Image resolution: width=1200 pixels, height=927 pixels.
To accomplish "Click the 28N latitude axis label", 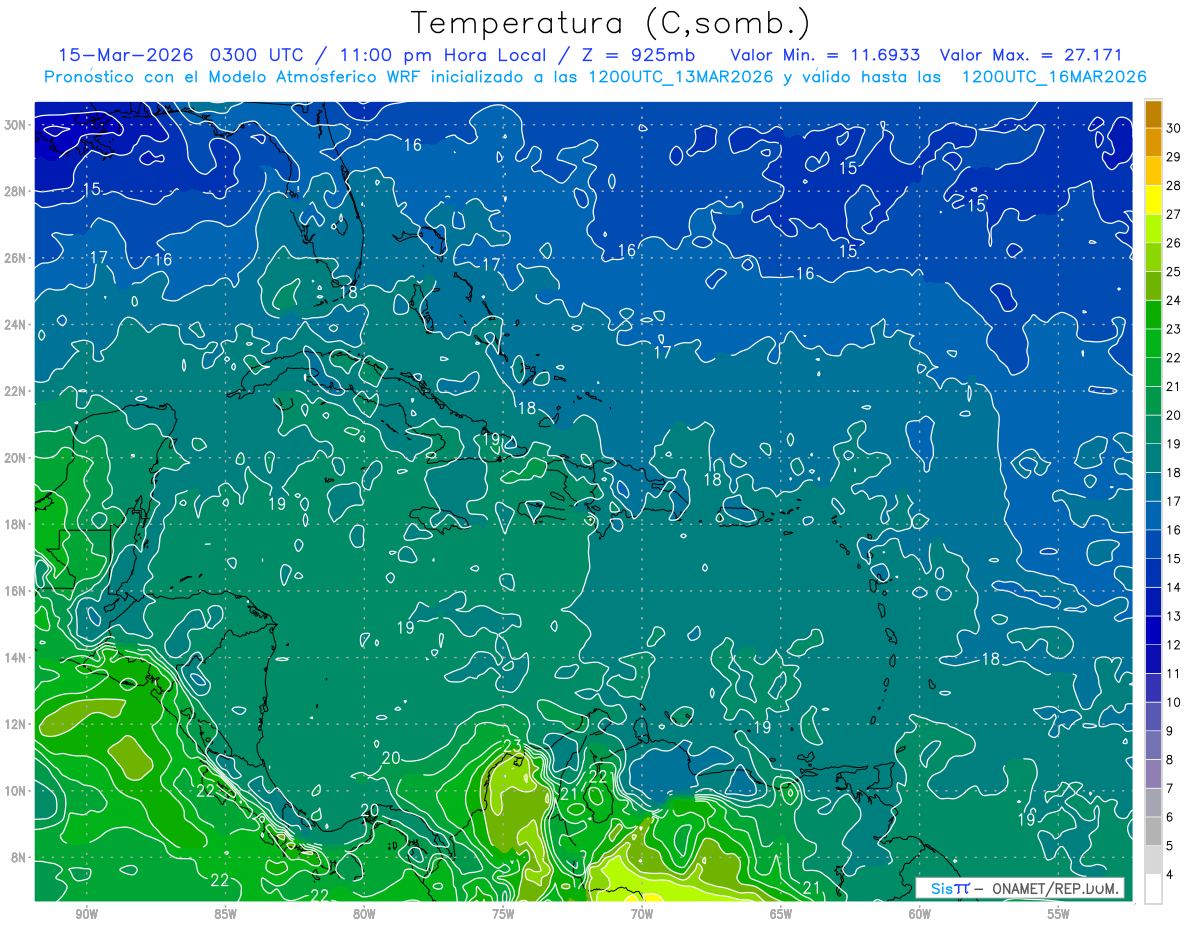I will pyautogui.click(x=16, y=191).
